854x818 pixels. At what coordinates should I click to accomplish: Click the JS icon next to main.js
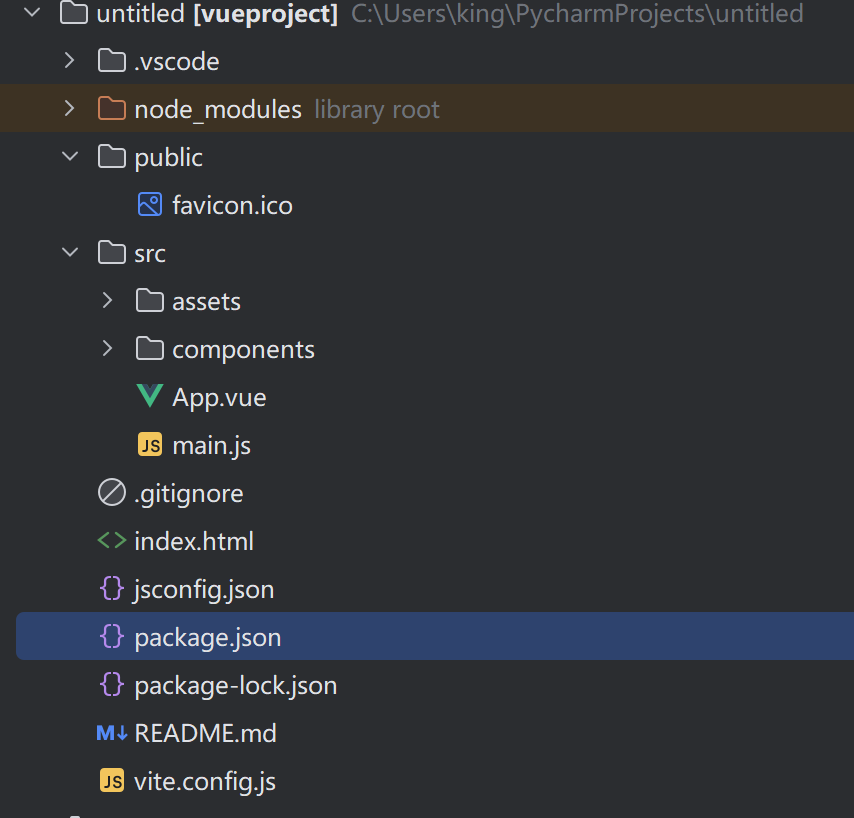tap(149, 445)
